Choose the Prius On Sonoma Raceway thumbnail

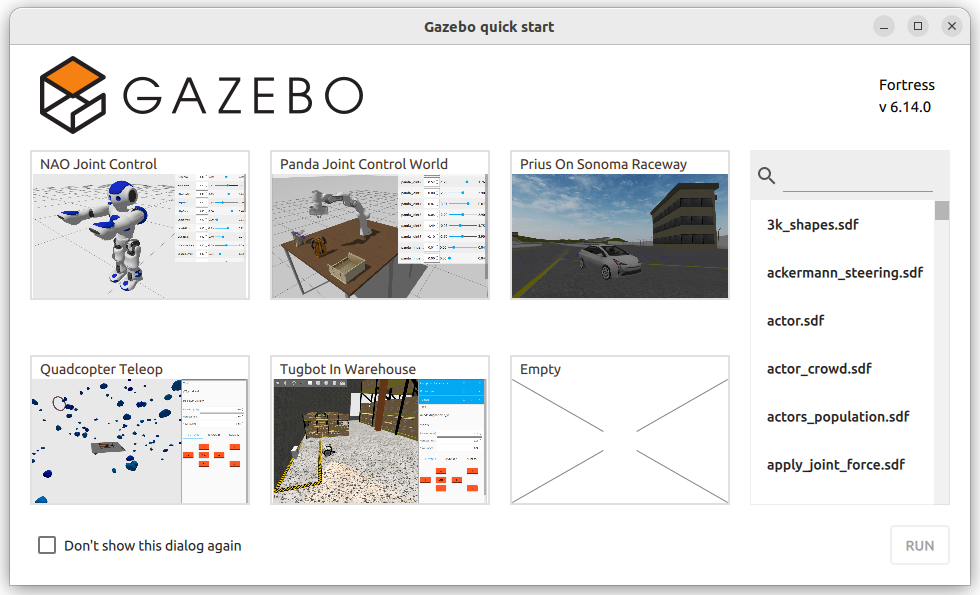click(620, 235)
